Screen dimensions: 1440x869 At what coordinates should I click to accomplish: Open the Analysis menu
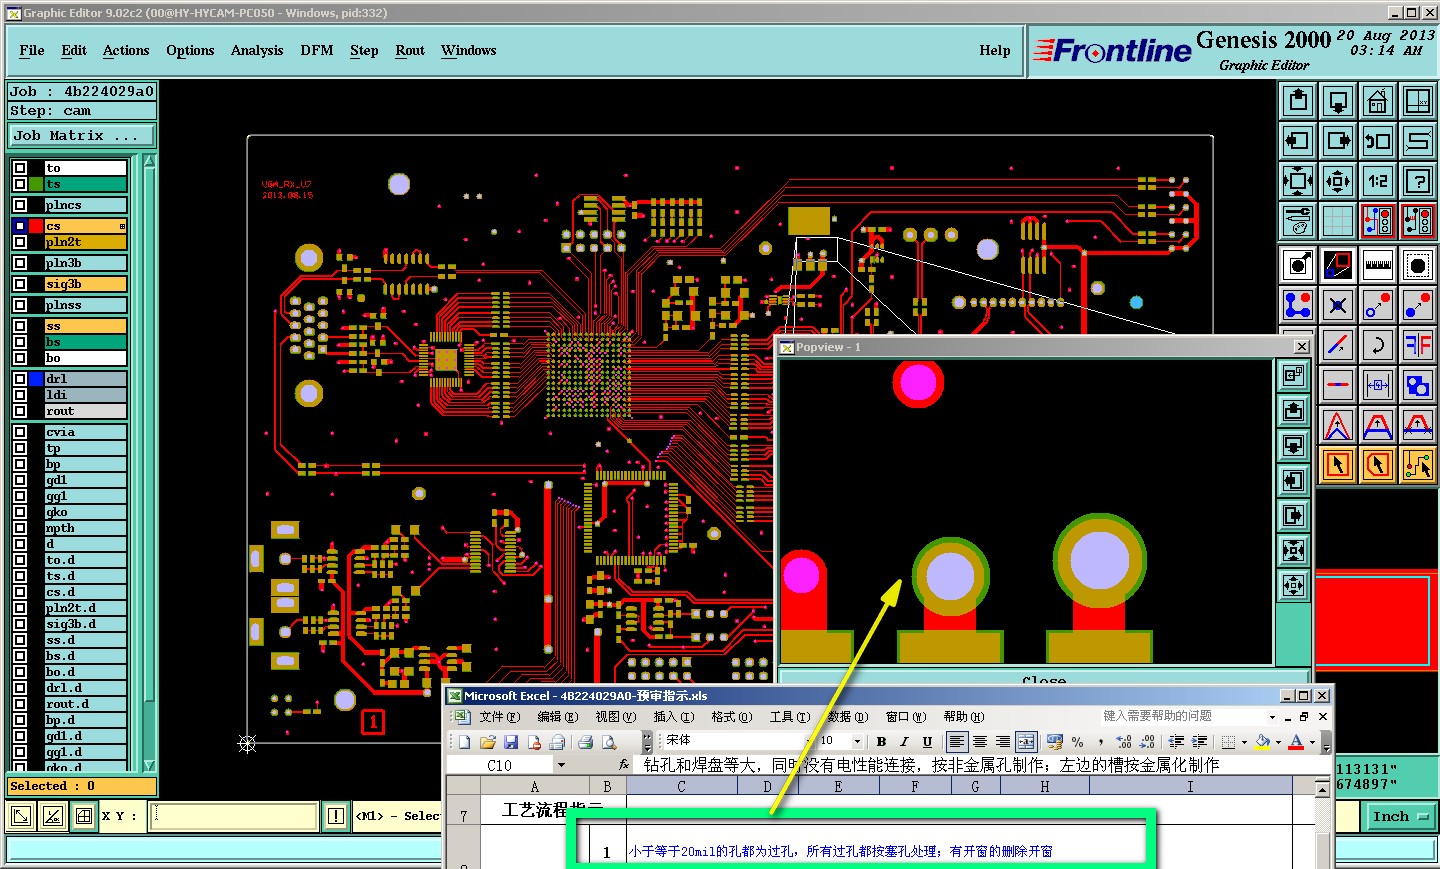257,50
